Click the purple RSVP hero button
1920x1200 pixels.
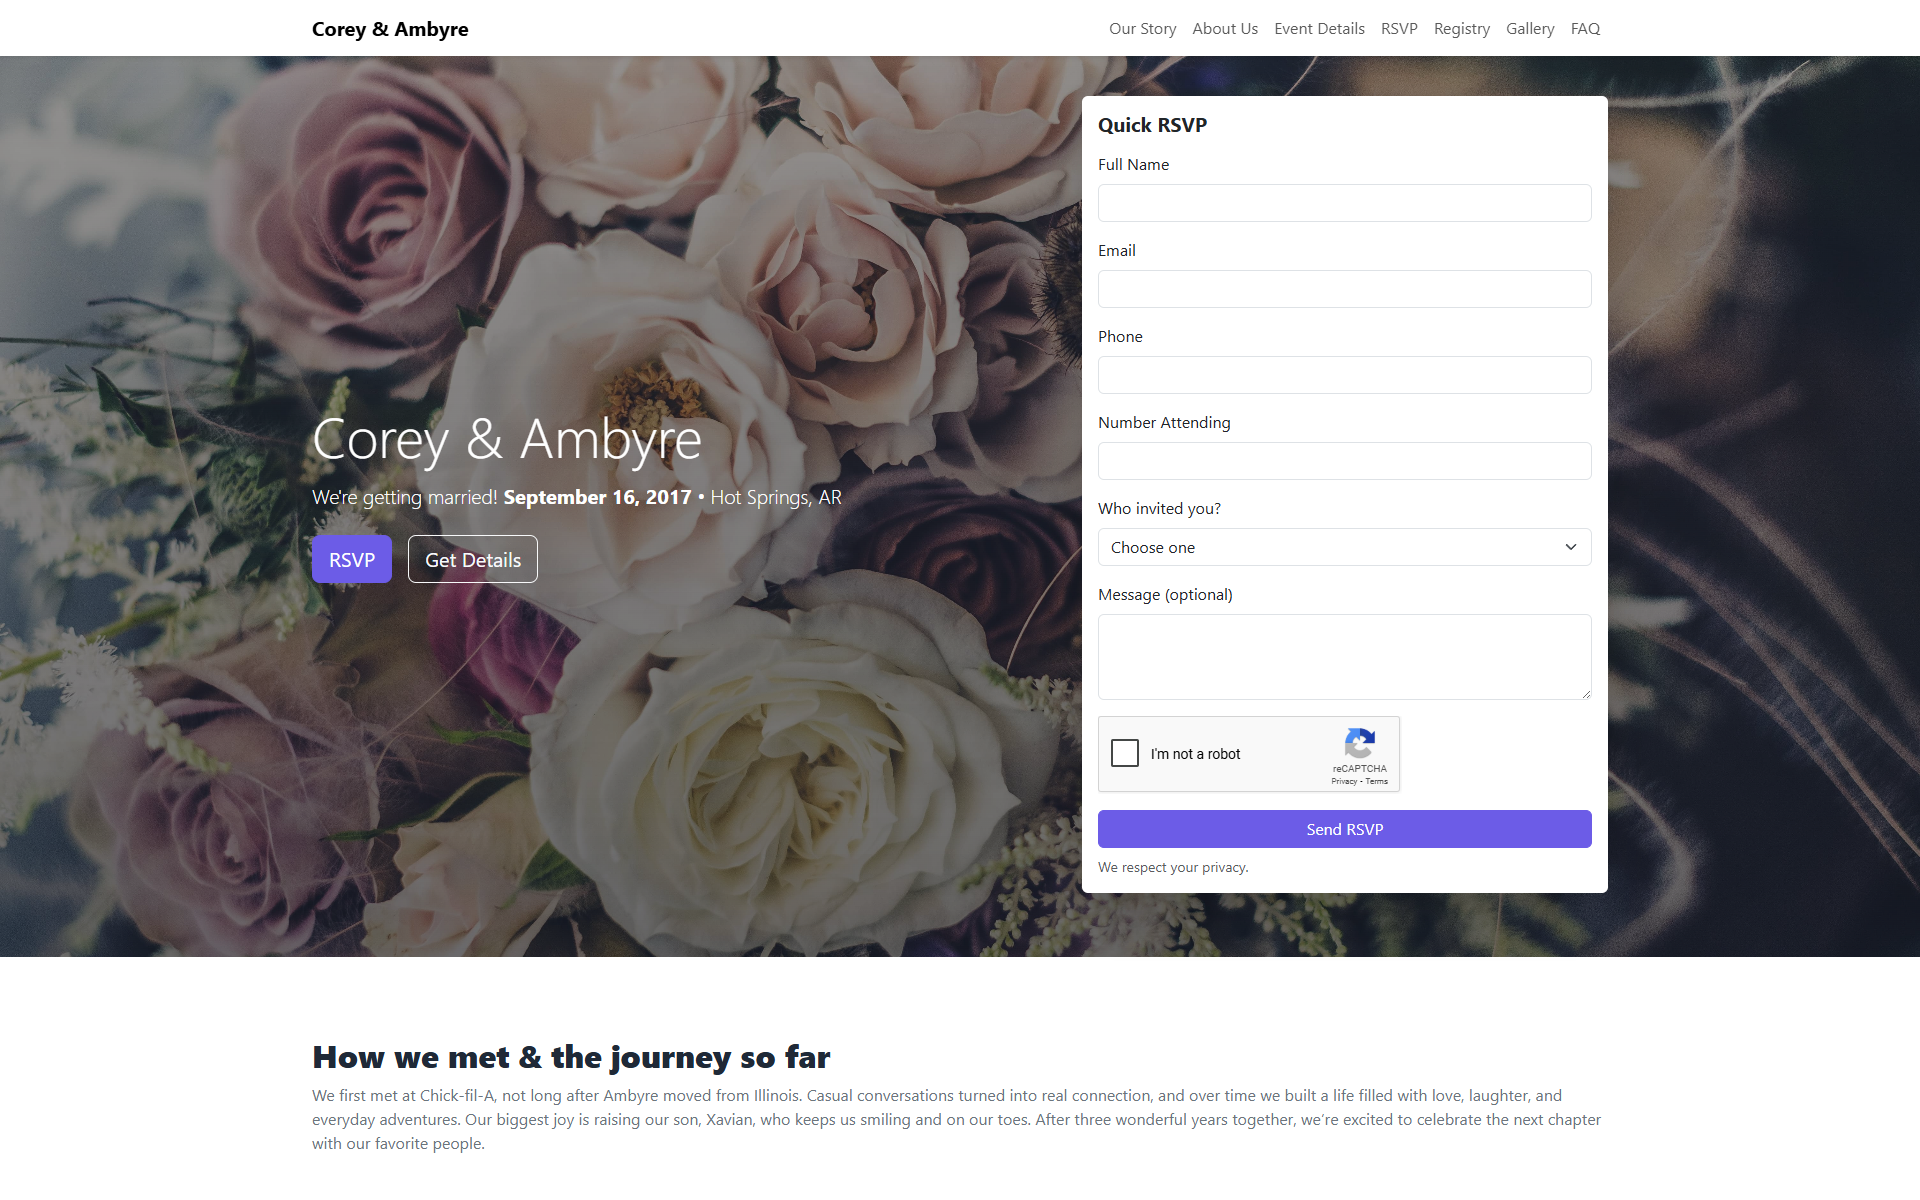(352, 559)
